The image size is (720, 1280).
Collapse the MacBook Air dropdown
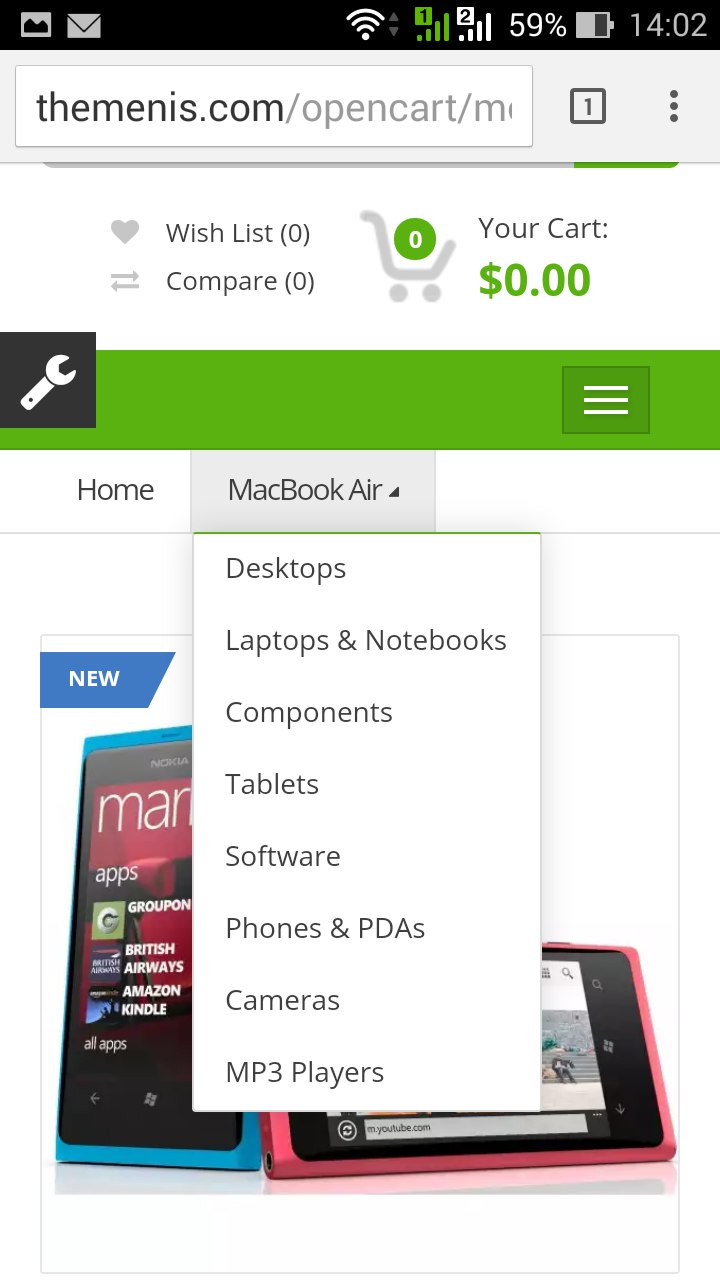(x=313, y=490)
